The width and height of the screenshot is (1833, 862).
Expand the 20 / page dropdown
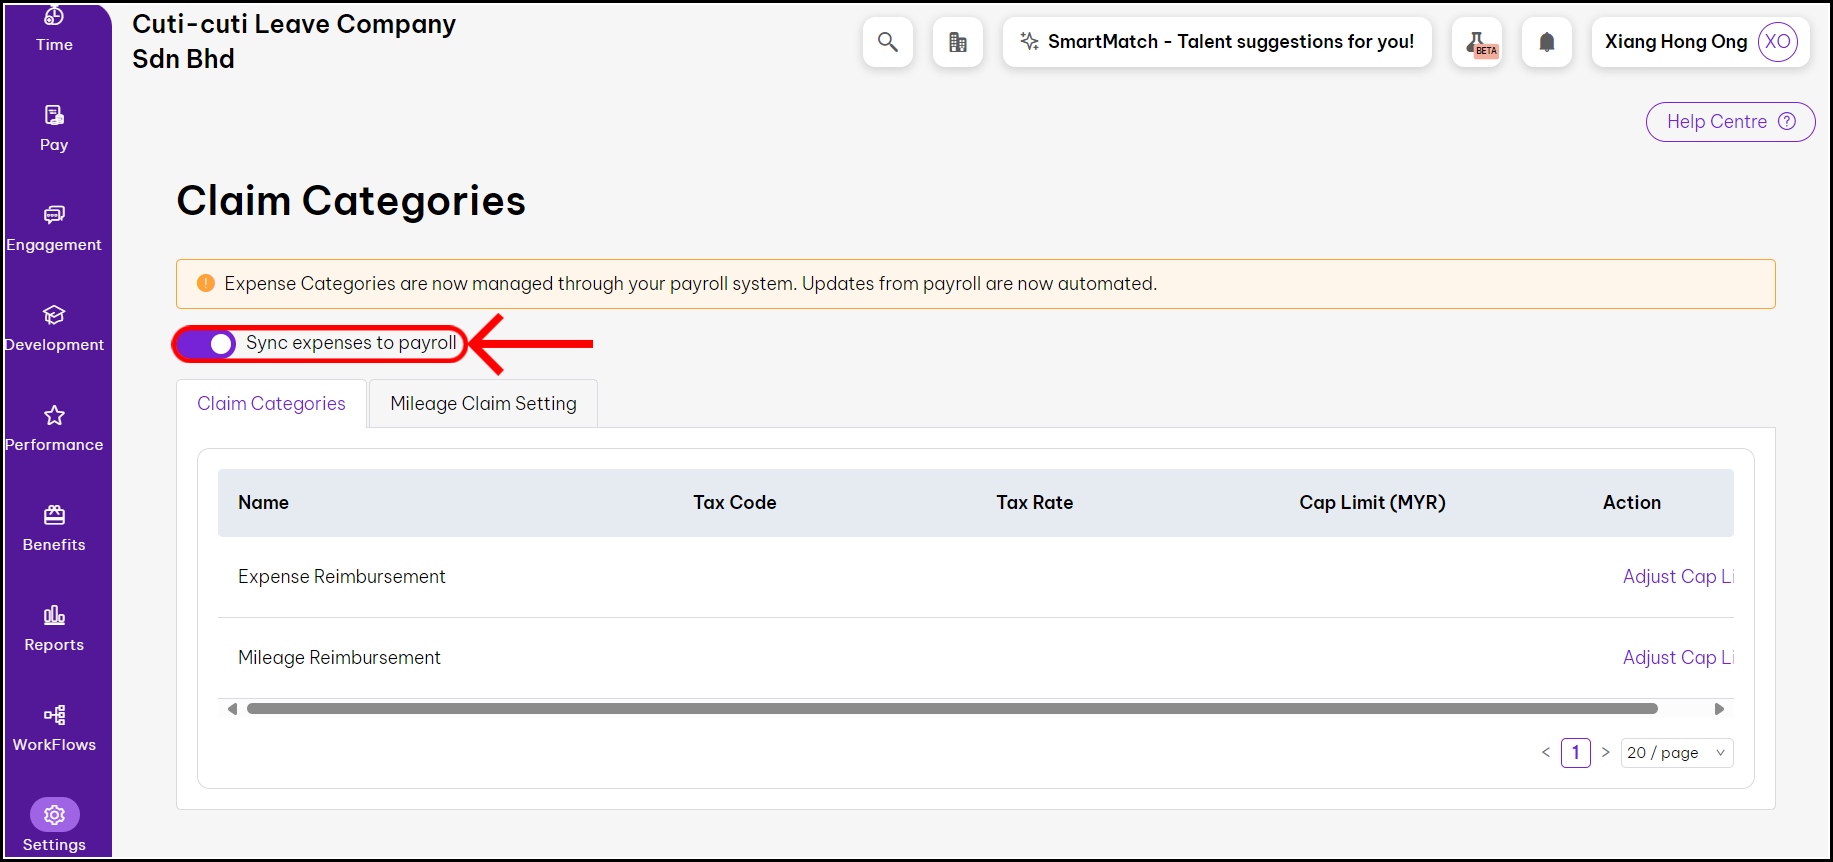pos(1676,753)
